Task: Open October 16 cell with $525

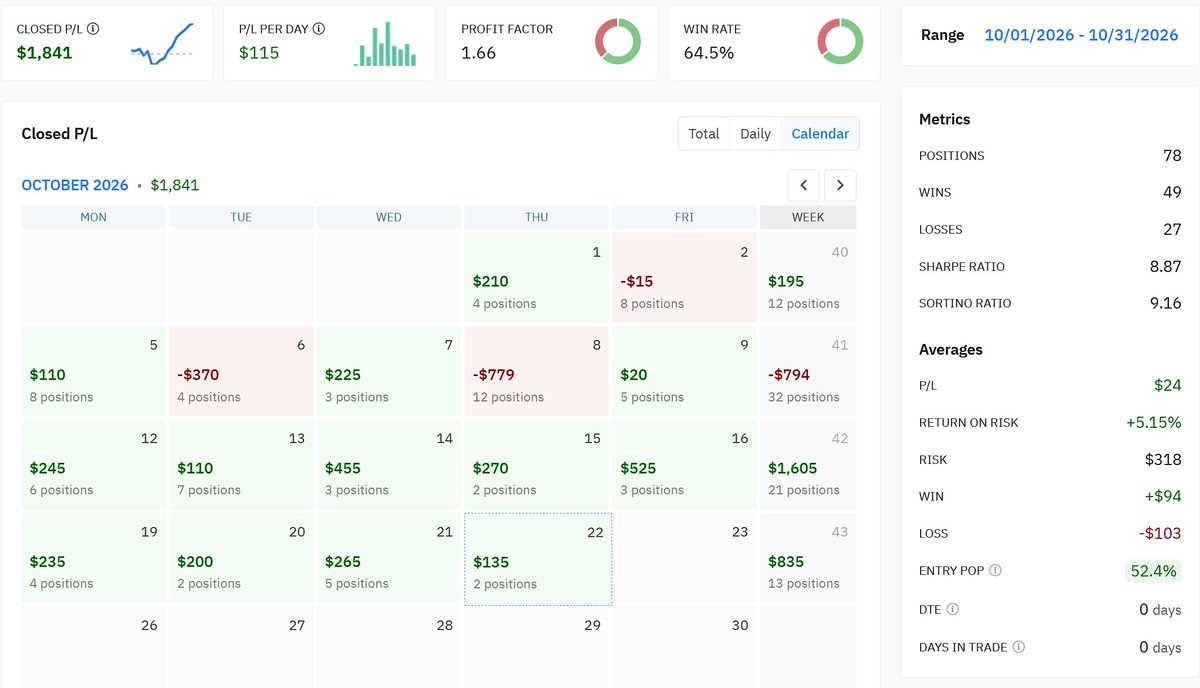Action: 684,464
